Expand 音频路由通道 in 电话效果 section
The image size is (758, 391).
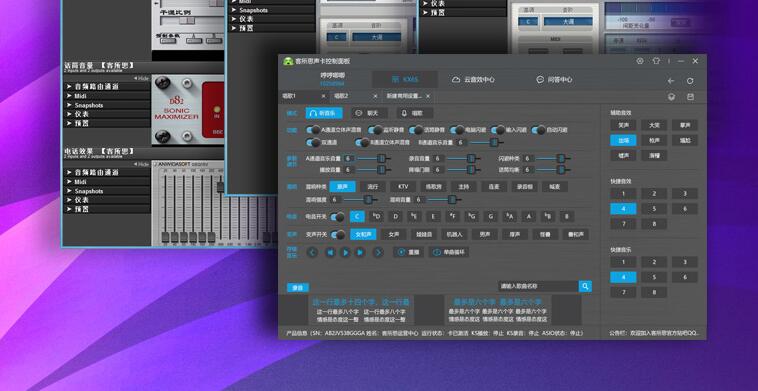[107, 173]
